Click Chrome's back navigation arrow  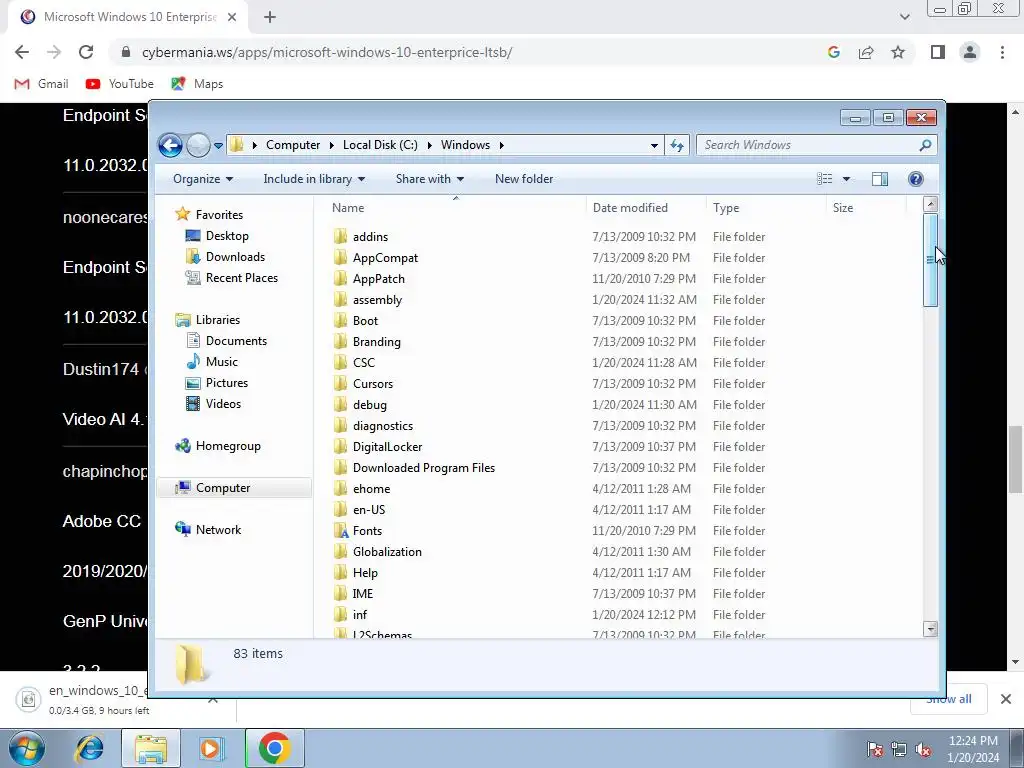tap(22, 52)
